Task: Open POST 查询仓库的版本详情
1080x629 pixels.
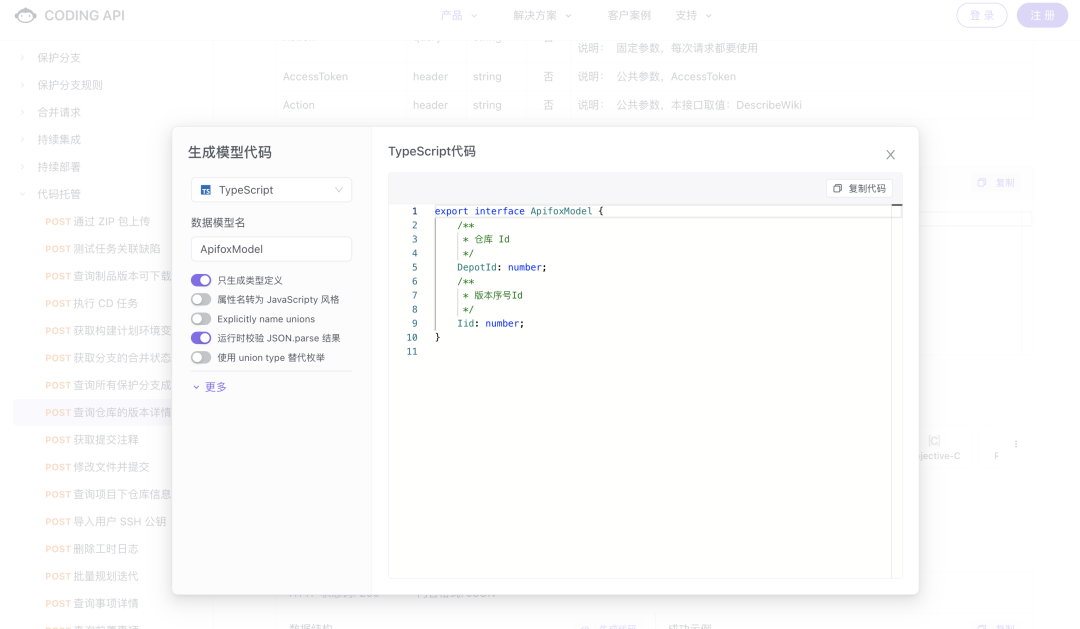Action: point(108,413)
